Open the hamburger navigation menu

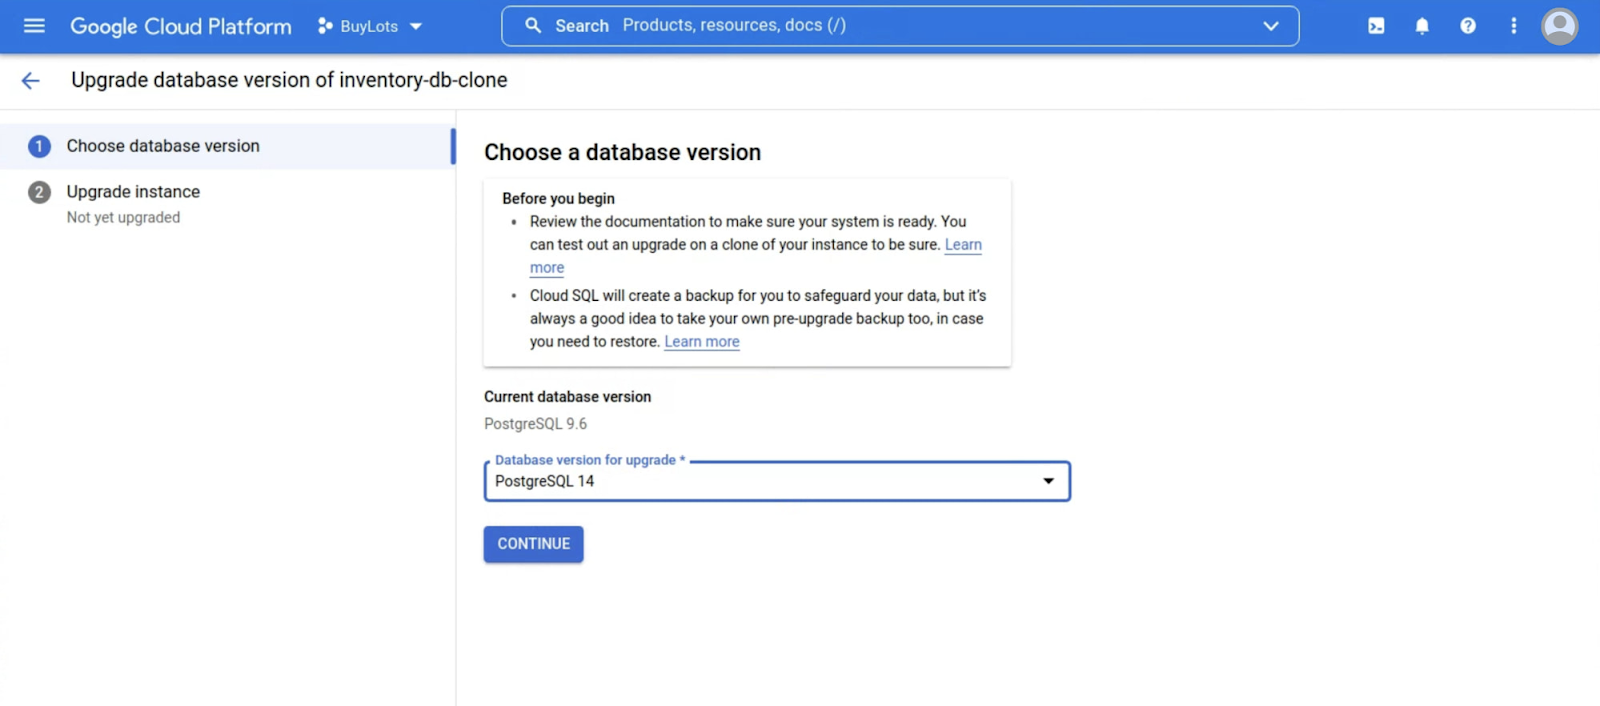coord(34,26)
